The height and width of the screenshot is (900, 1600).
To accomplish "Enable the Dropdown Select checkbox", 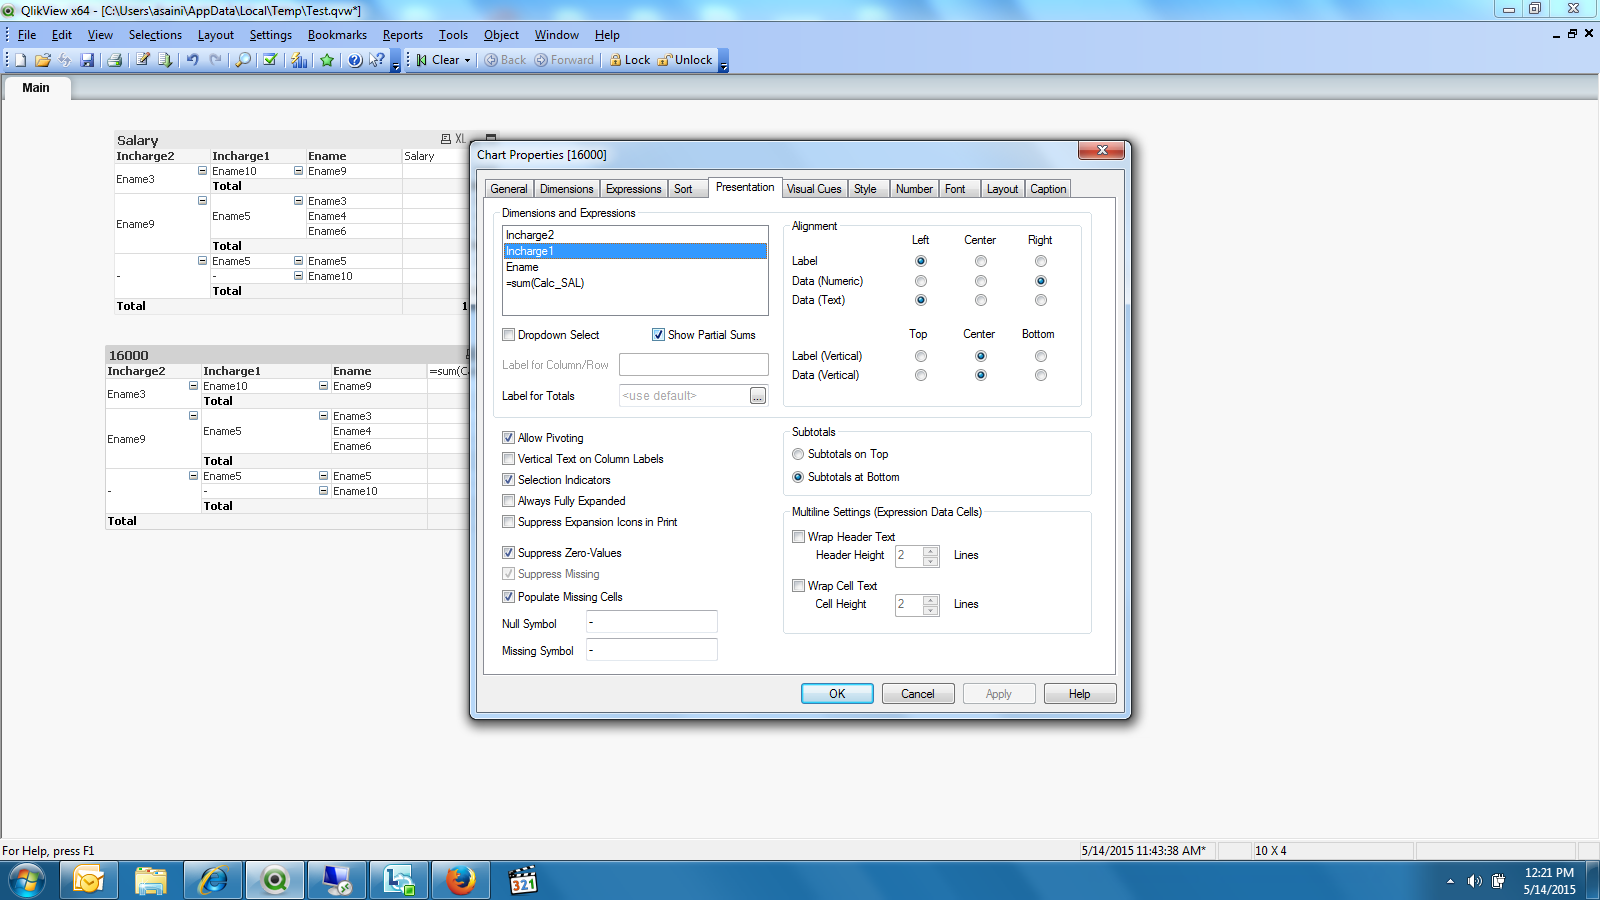I will 509,335.
